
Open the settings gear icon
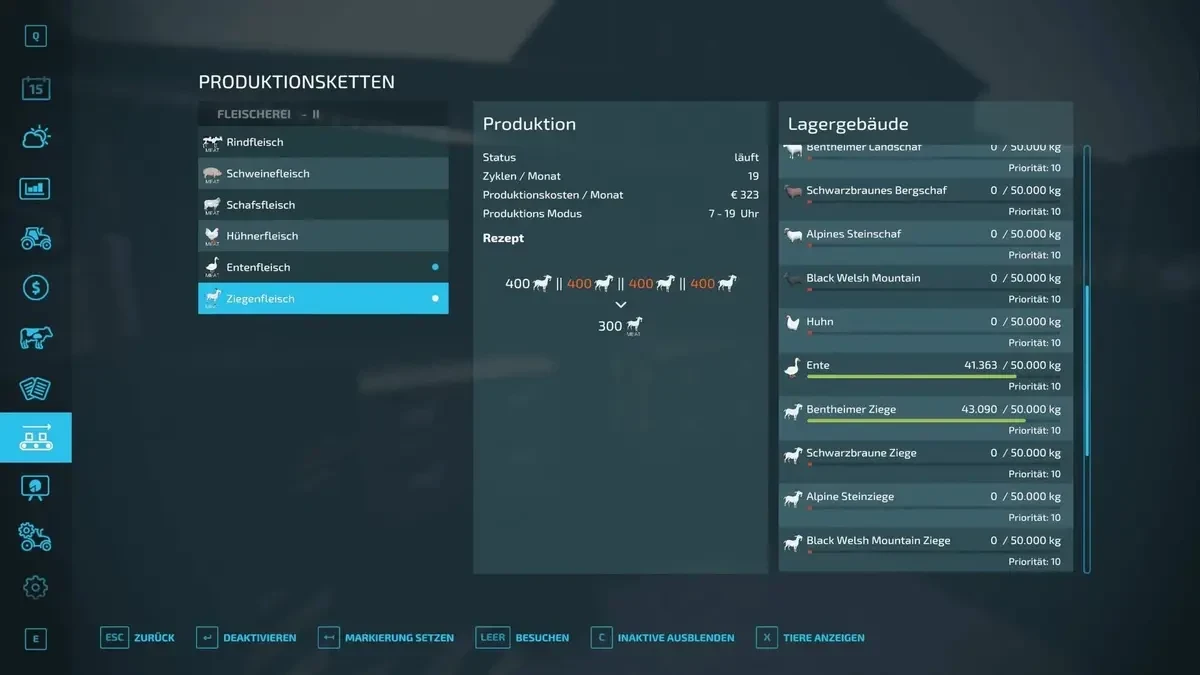[x=34, y=587]
